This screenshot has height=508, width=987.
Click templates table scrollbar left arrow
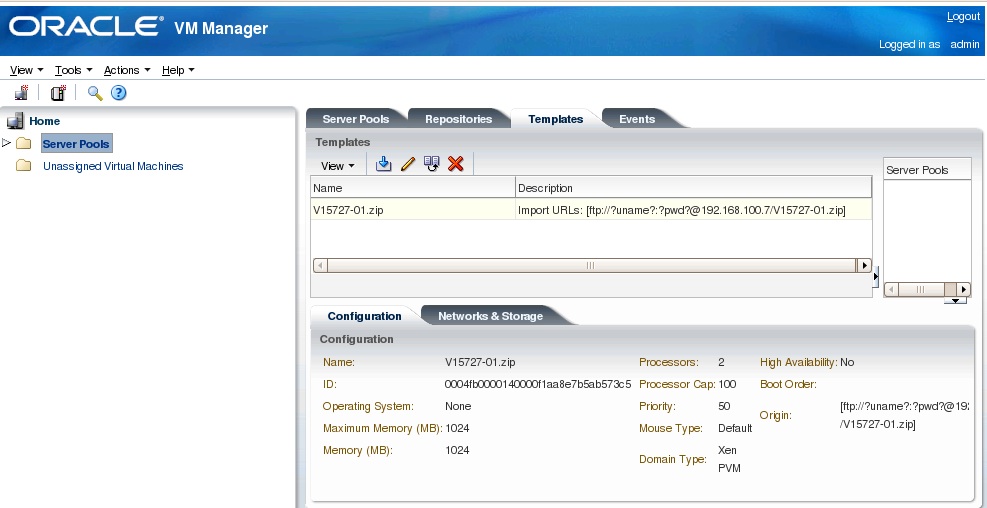pos(320,266)
